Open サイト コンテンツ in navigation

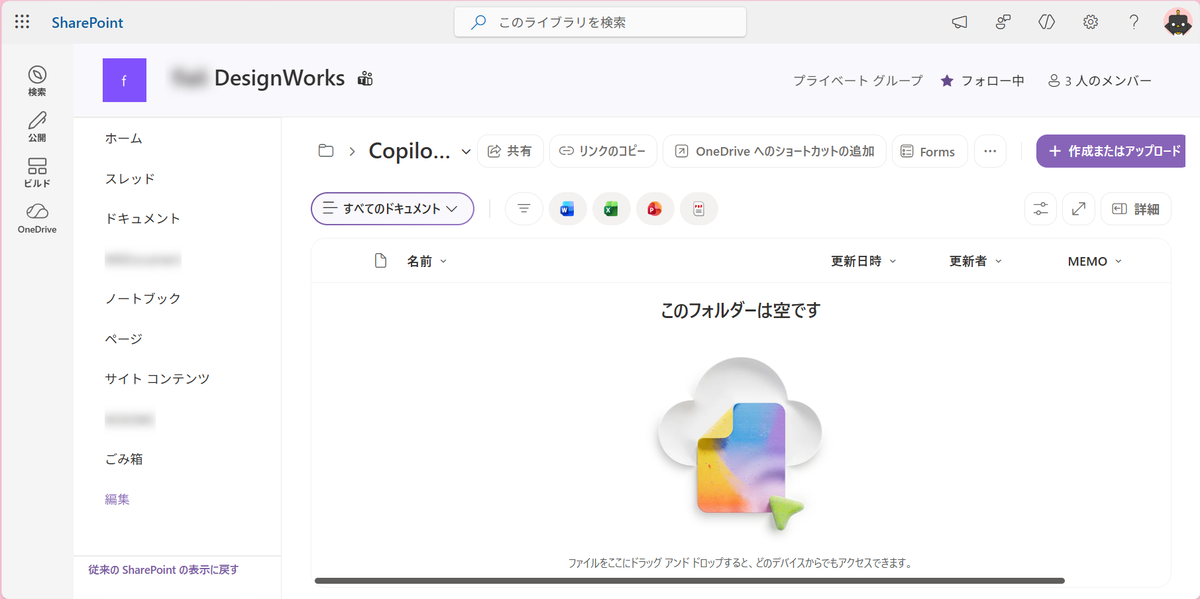click(157, 378)
